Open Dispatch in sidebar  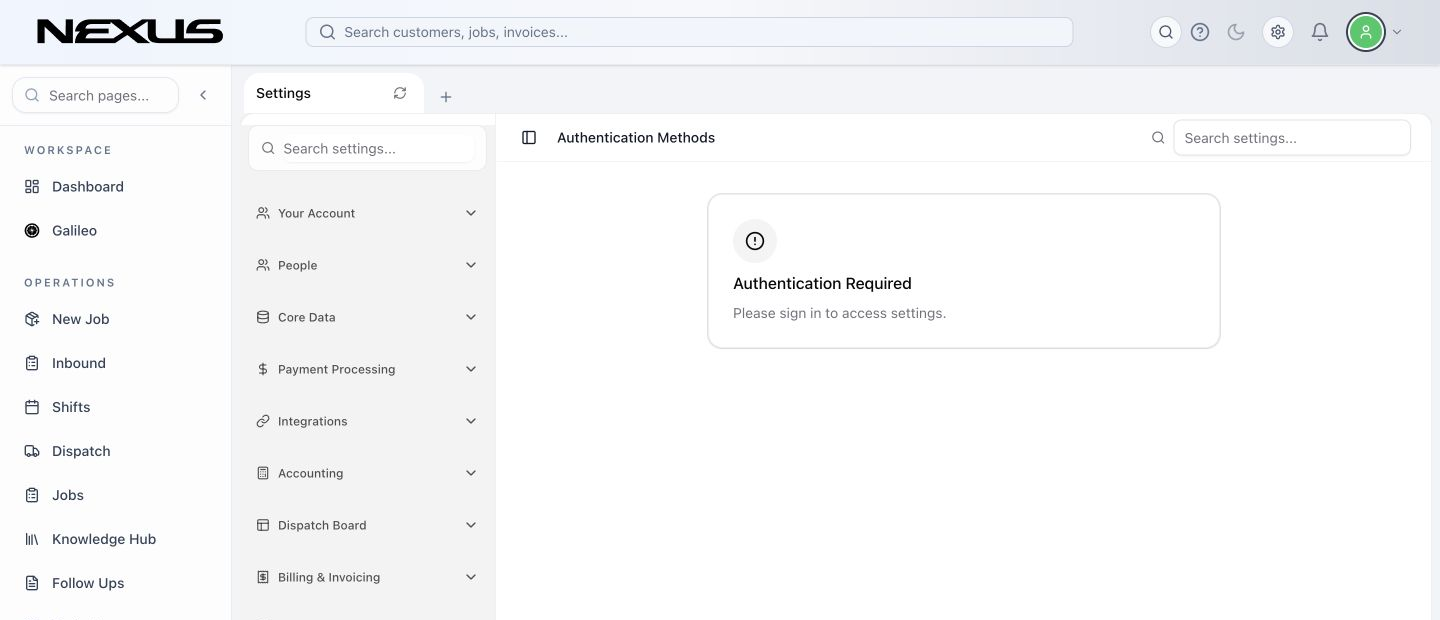81,451
